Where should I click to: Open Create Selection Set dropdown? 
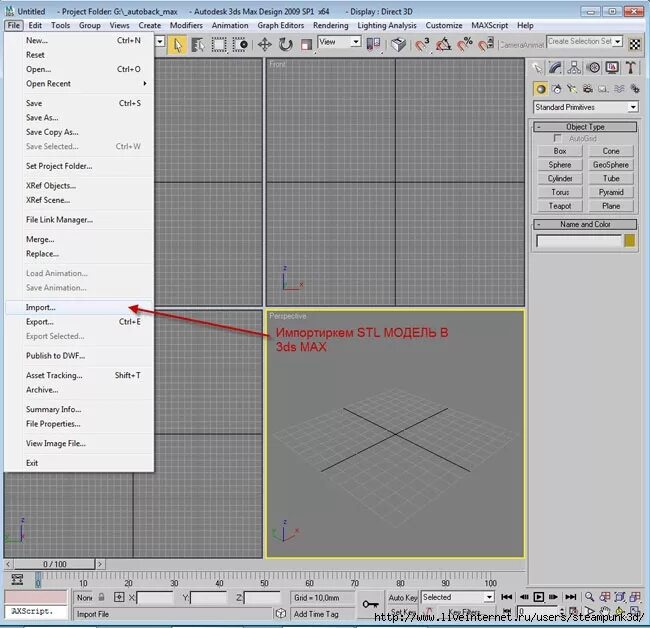point(585,41)
